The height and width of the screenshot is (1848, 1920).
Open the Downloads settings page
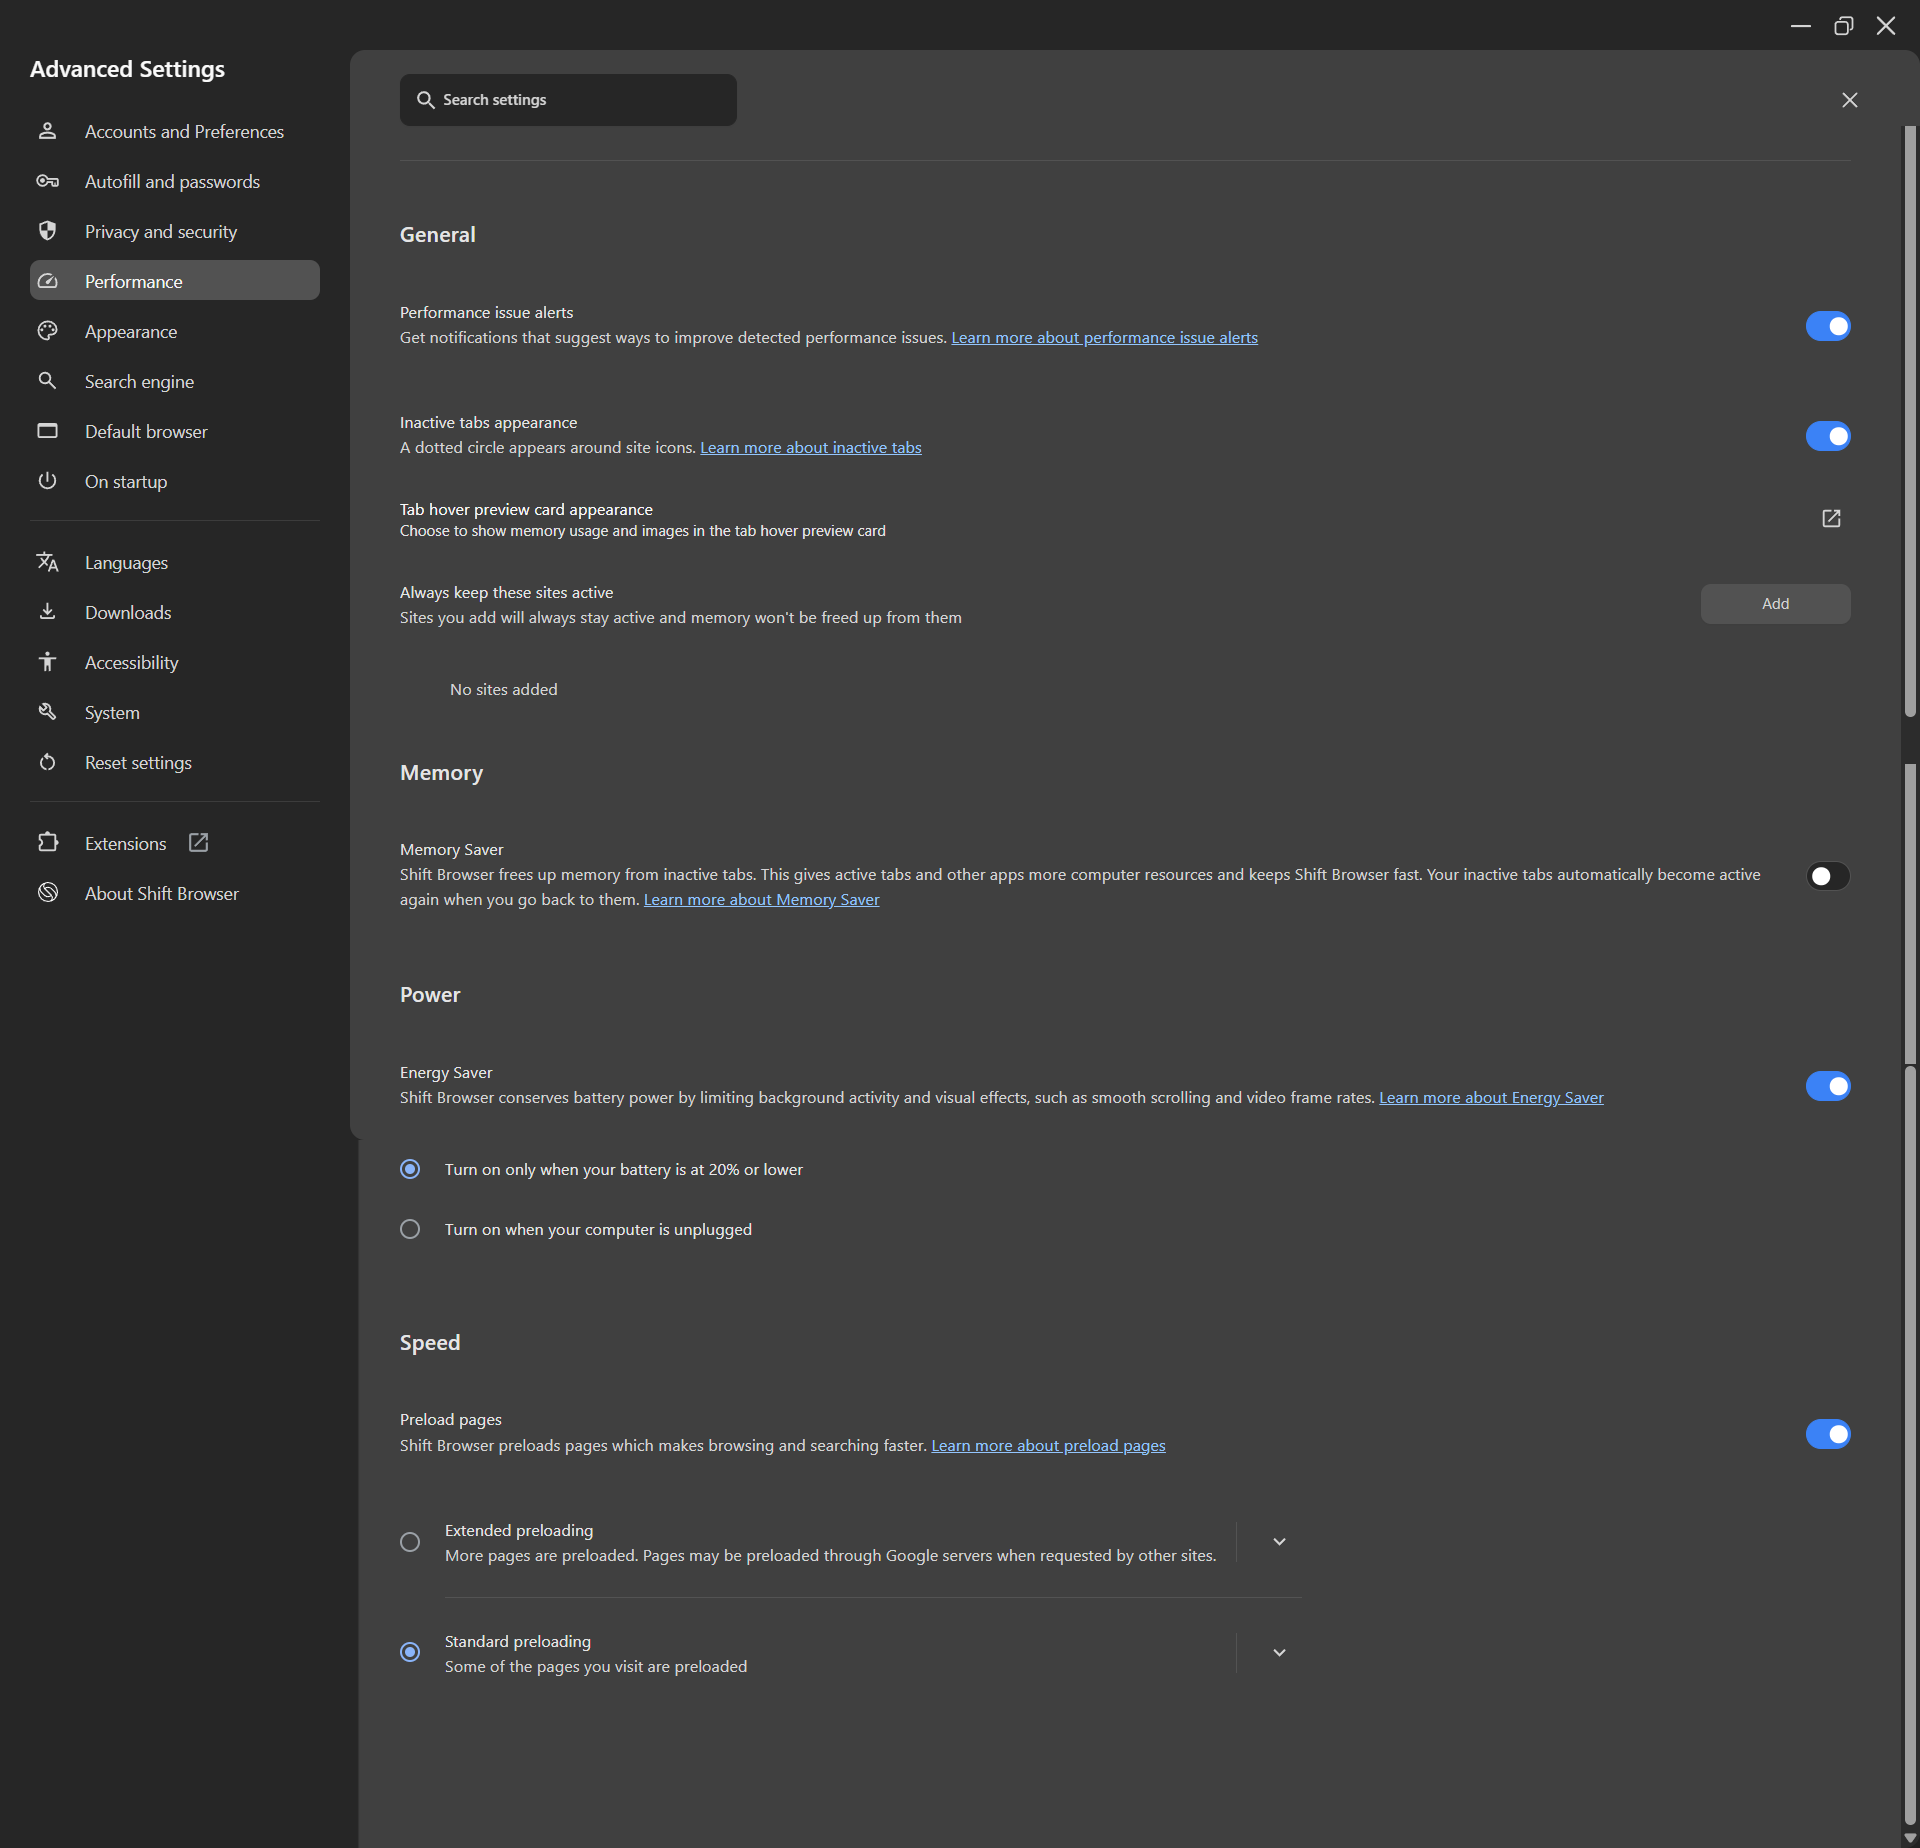[175, 612]
